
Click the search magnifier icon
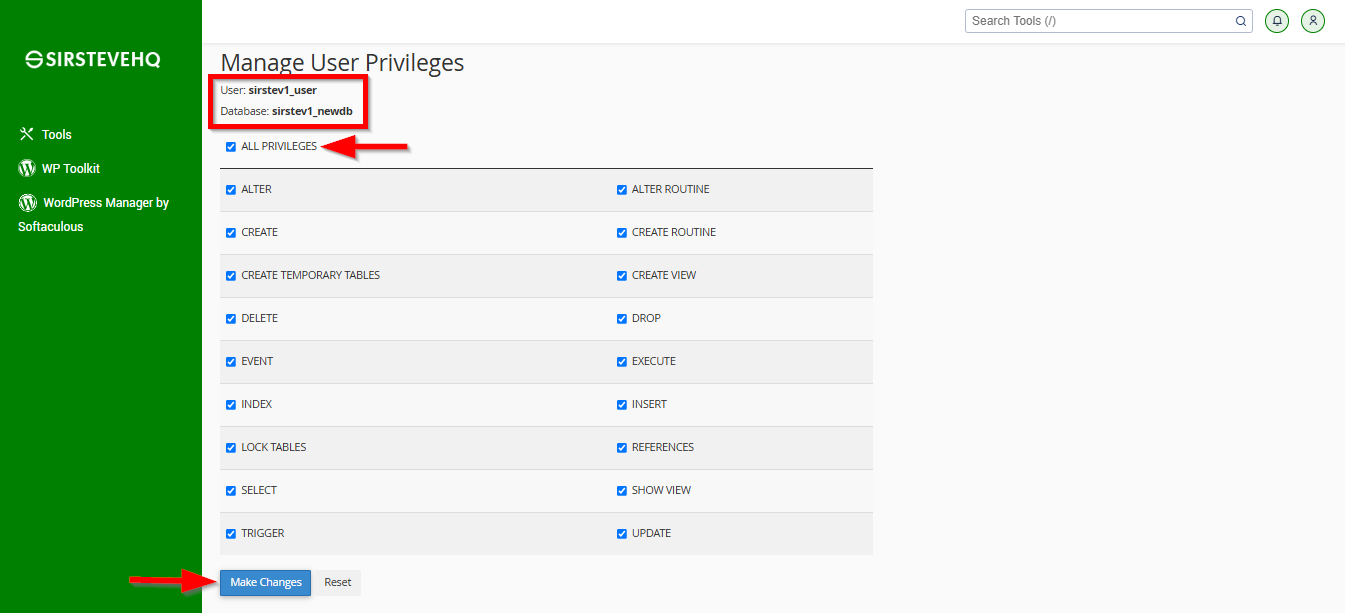pos(1241,21)
